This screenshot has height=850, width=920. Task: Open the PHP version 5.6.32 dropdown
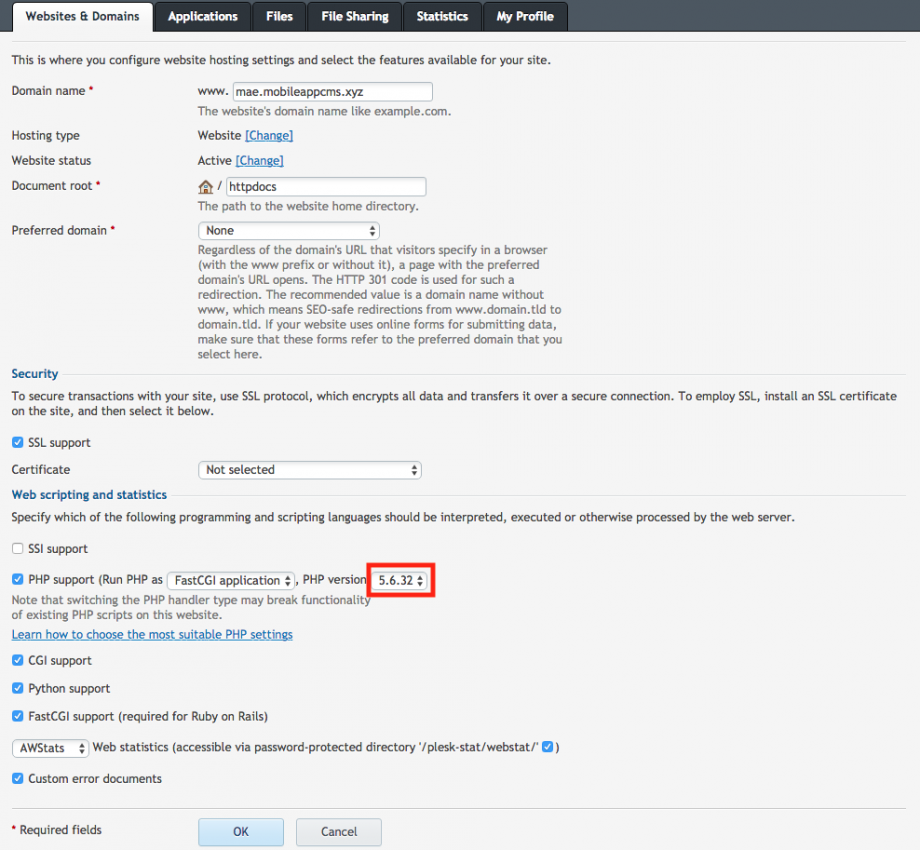(401, 581)
